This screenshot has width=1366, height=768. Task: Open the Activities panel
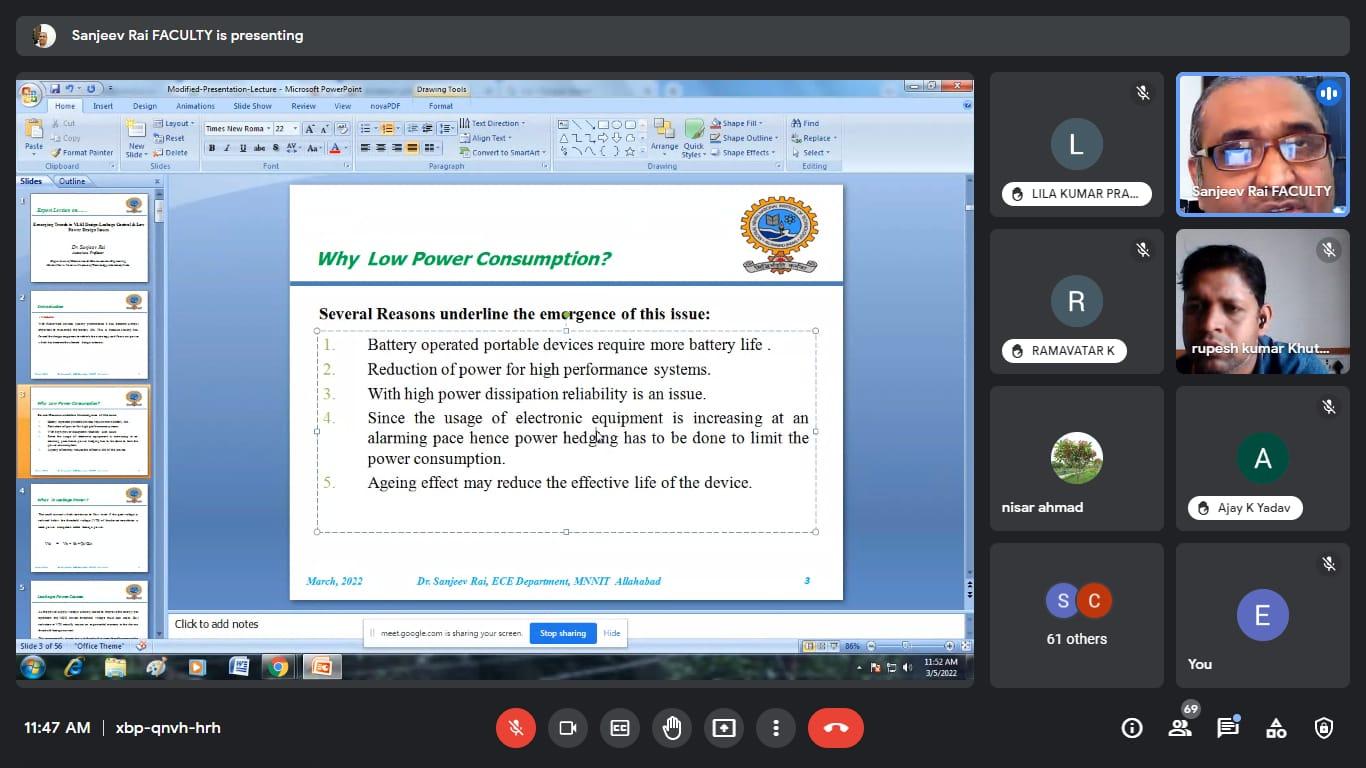click(1276, 728)
